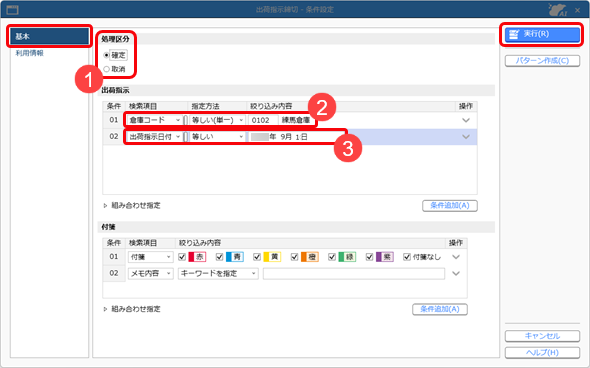Click the 02 row number in 付箋 table
590x368 pixels.
click(114, 274)
